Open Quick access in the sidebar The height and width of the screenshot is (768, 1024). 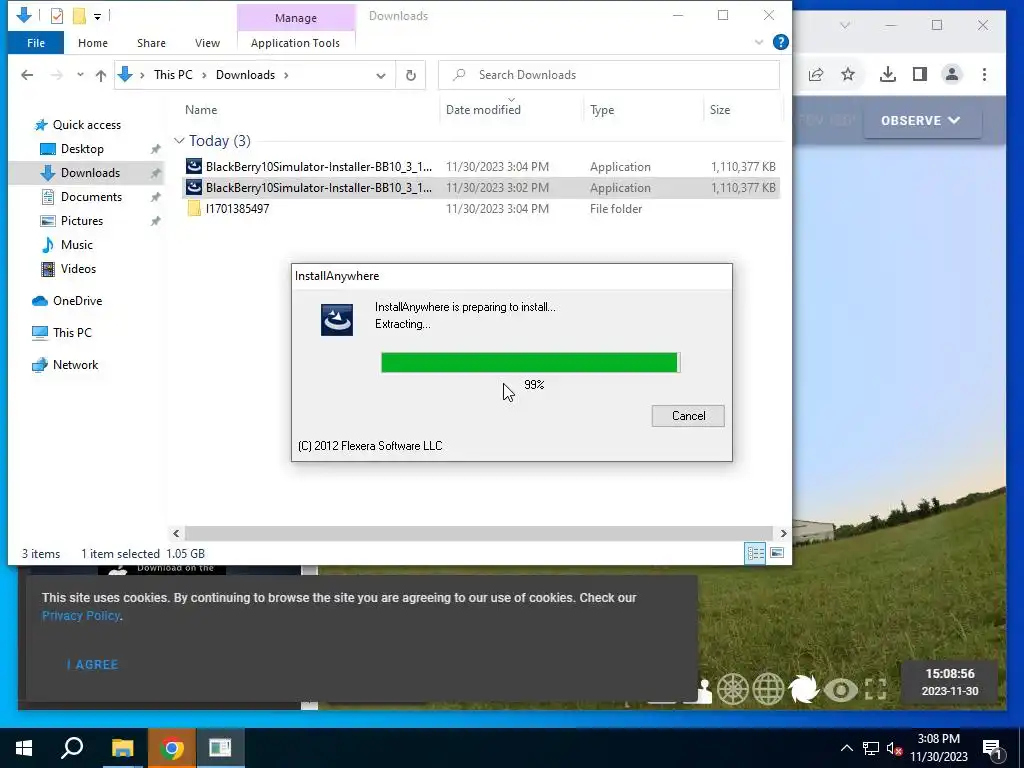click(86, 125)
